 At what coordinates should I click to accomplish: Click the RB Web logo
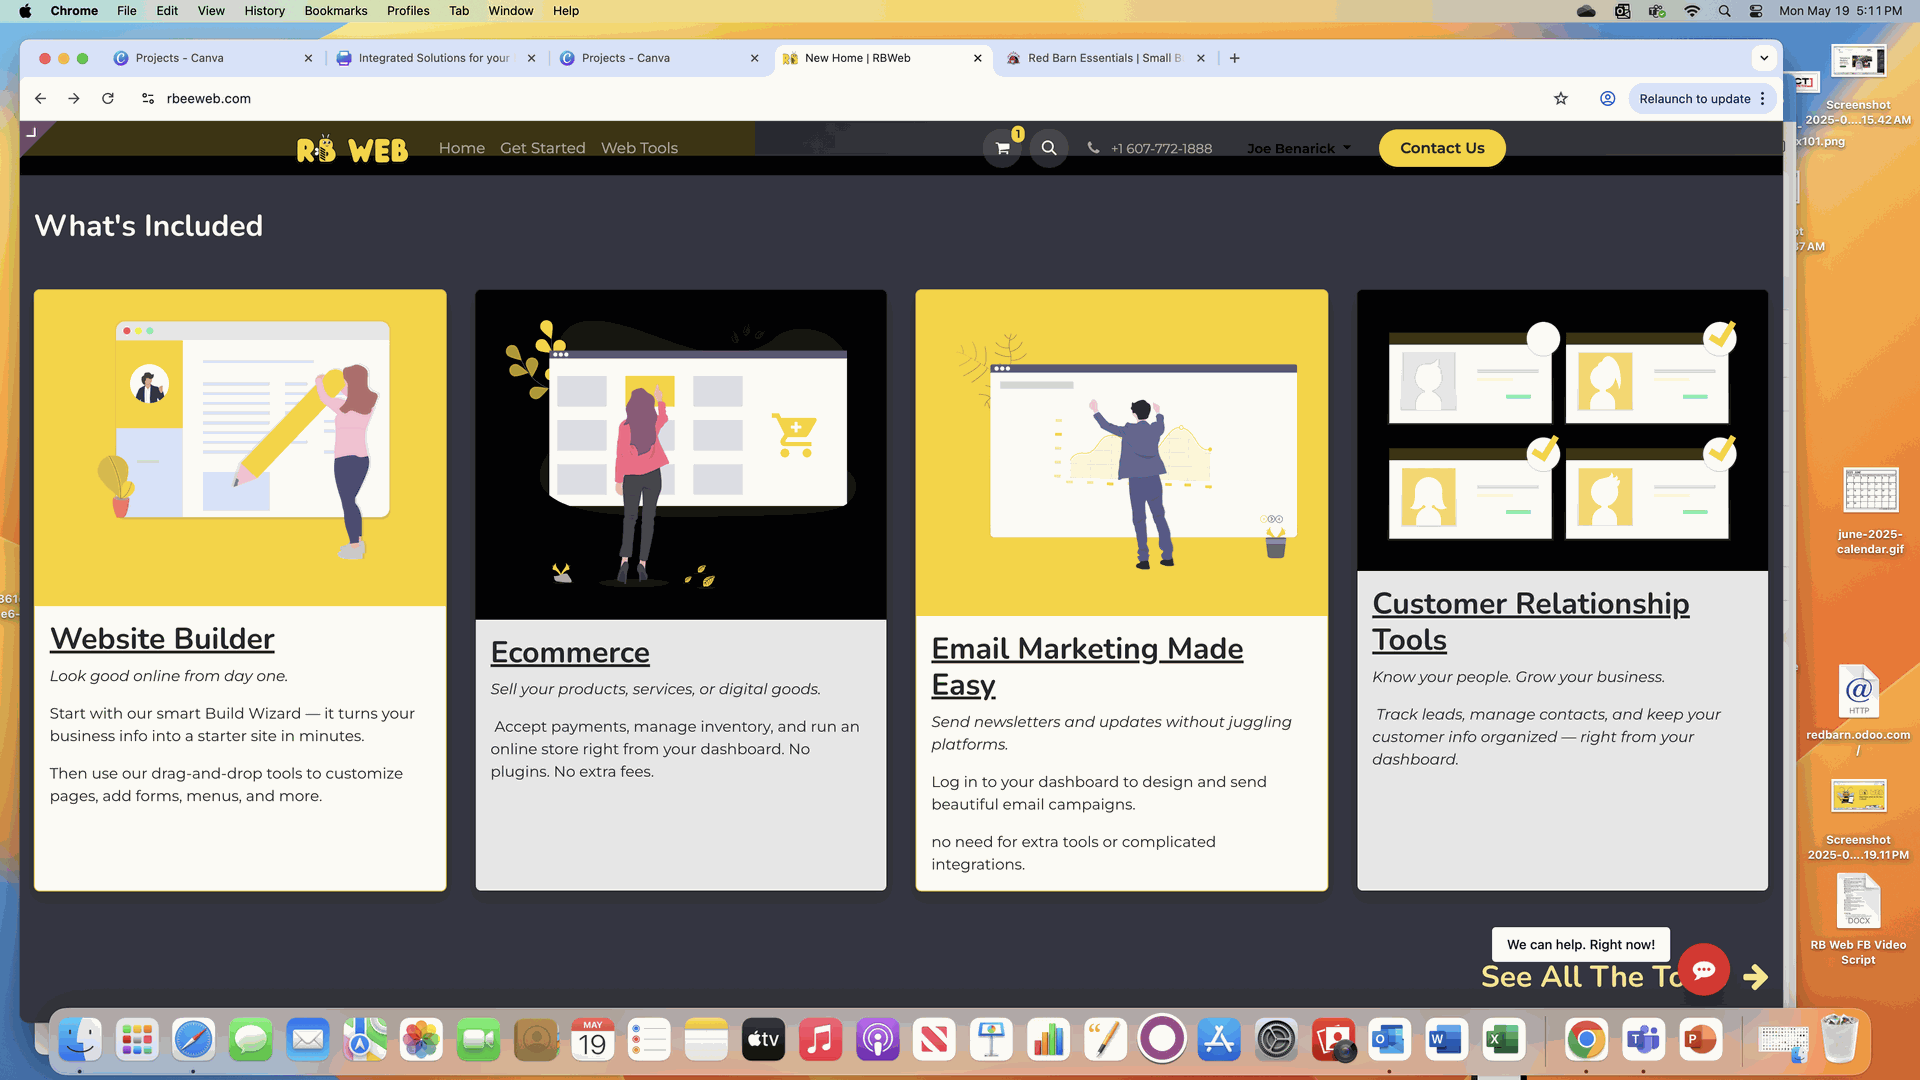(x=352, y=149)
